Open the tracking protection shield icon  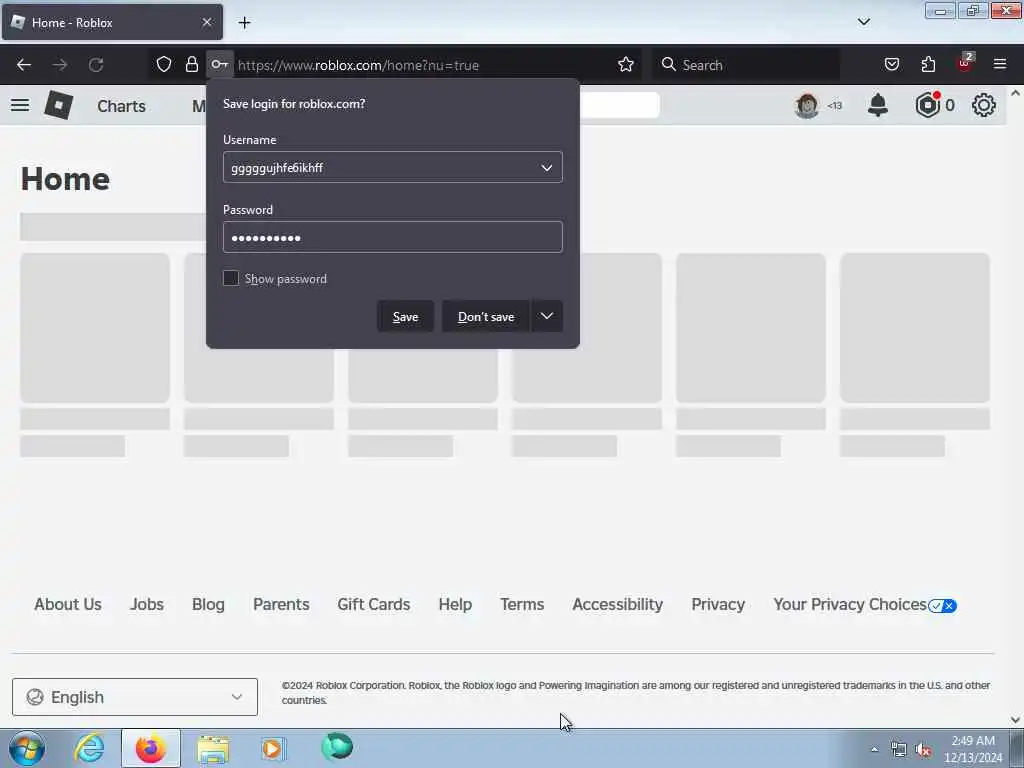point(164,64)
